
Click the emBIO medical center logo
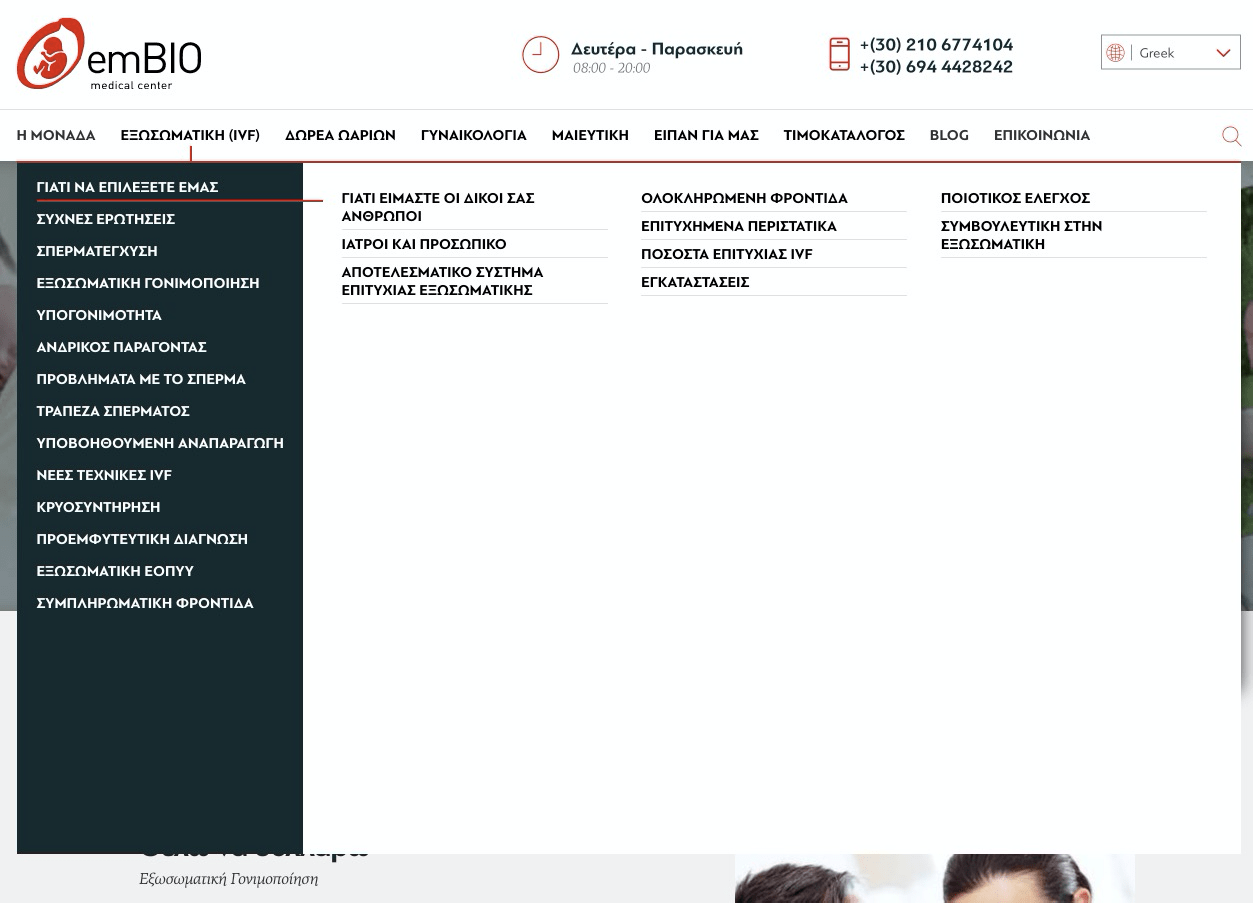[109, 54]
